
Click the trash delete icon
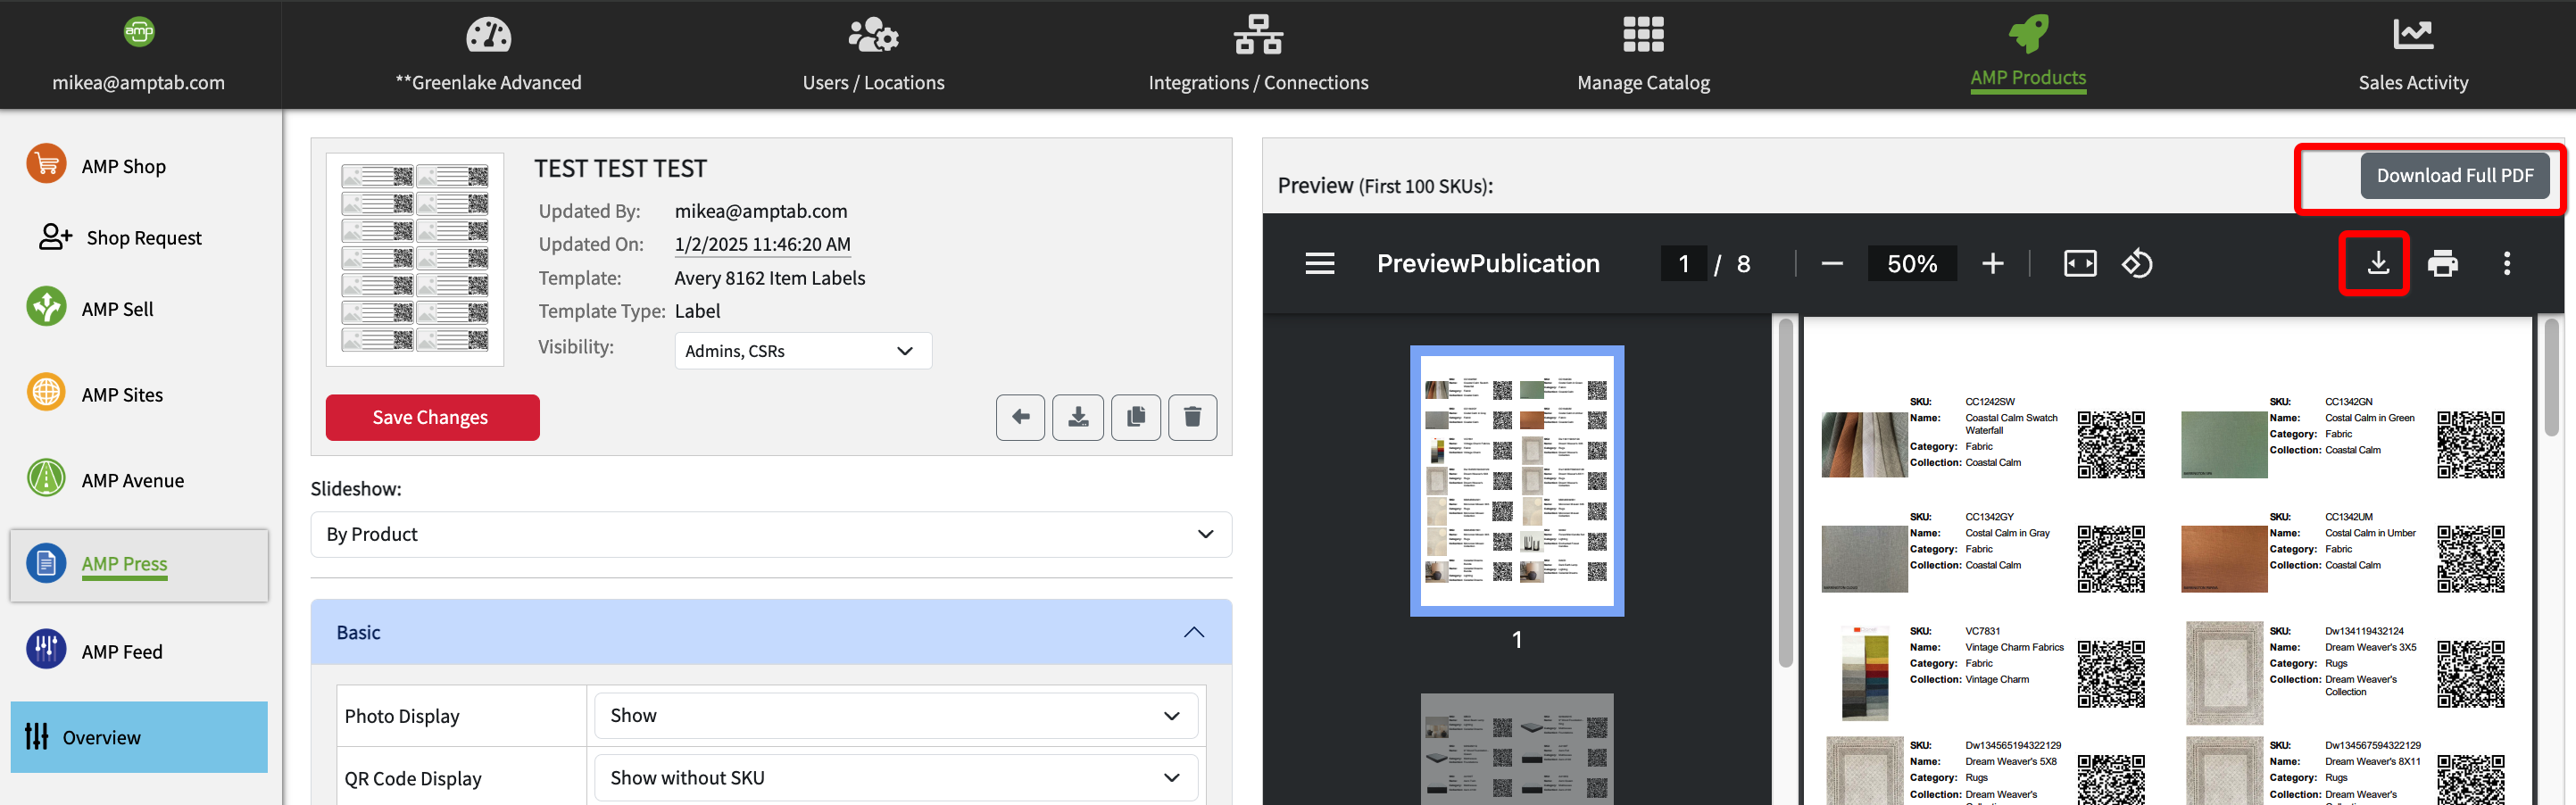1192,417
